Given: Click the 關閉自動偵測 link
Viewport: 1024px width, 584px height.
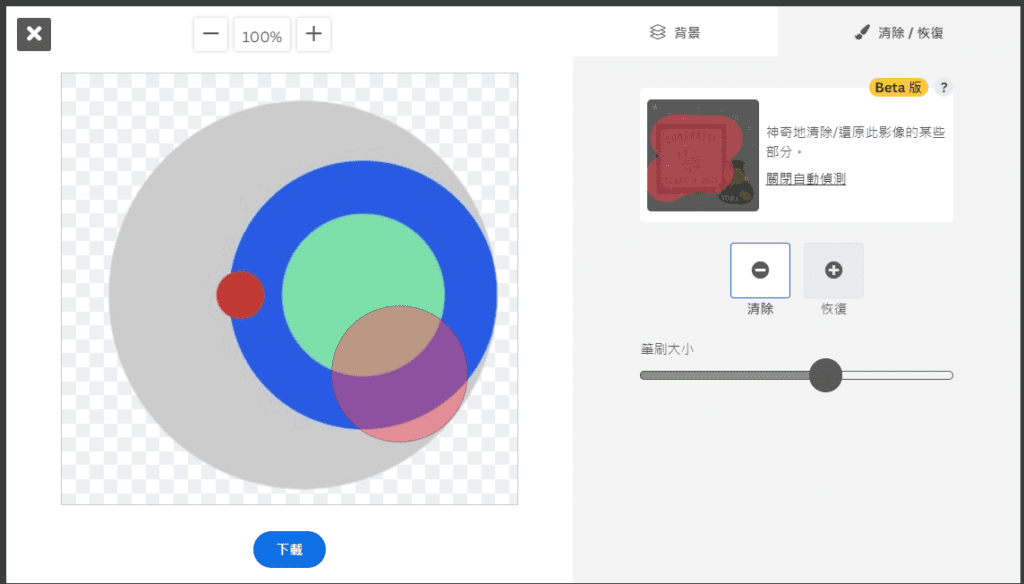Looking at the screenshot, I should [806, 179].
